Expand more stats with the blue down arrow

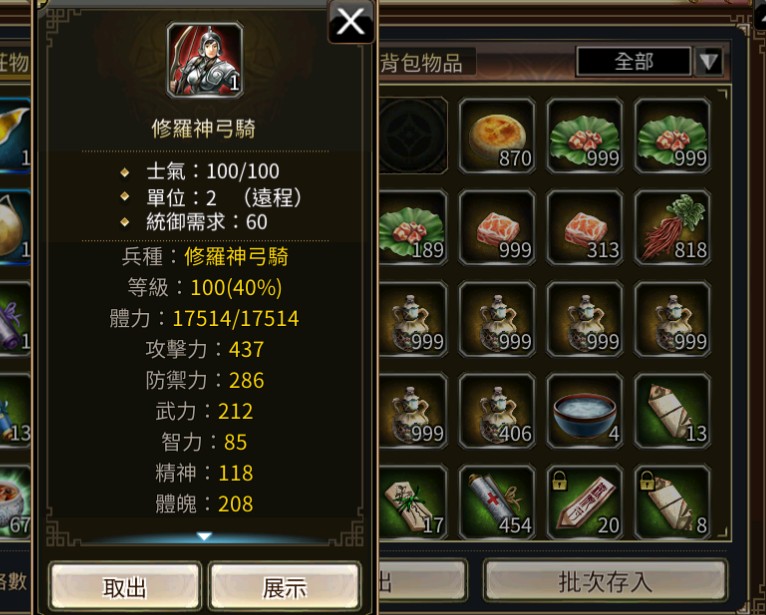click(204, 536)
